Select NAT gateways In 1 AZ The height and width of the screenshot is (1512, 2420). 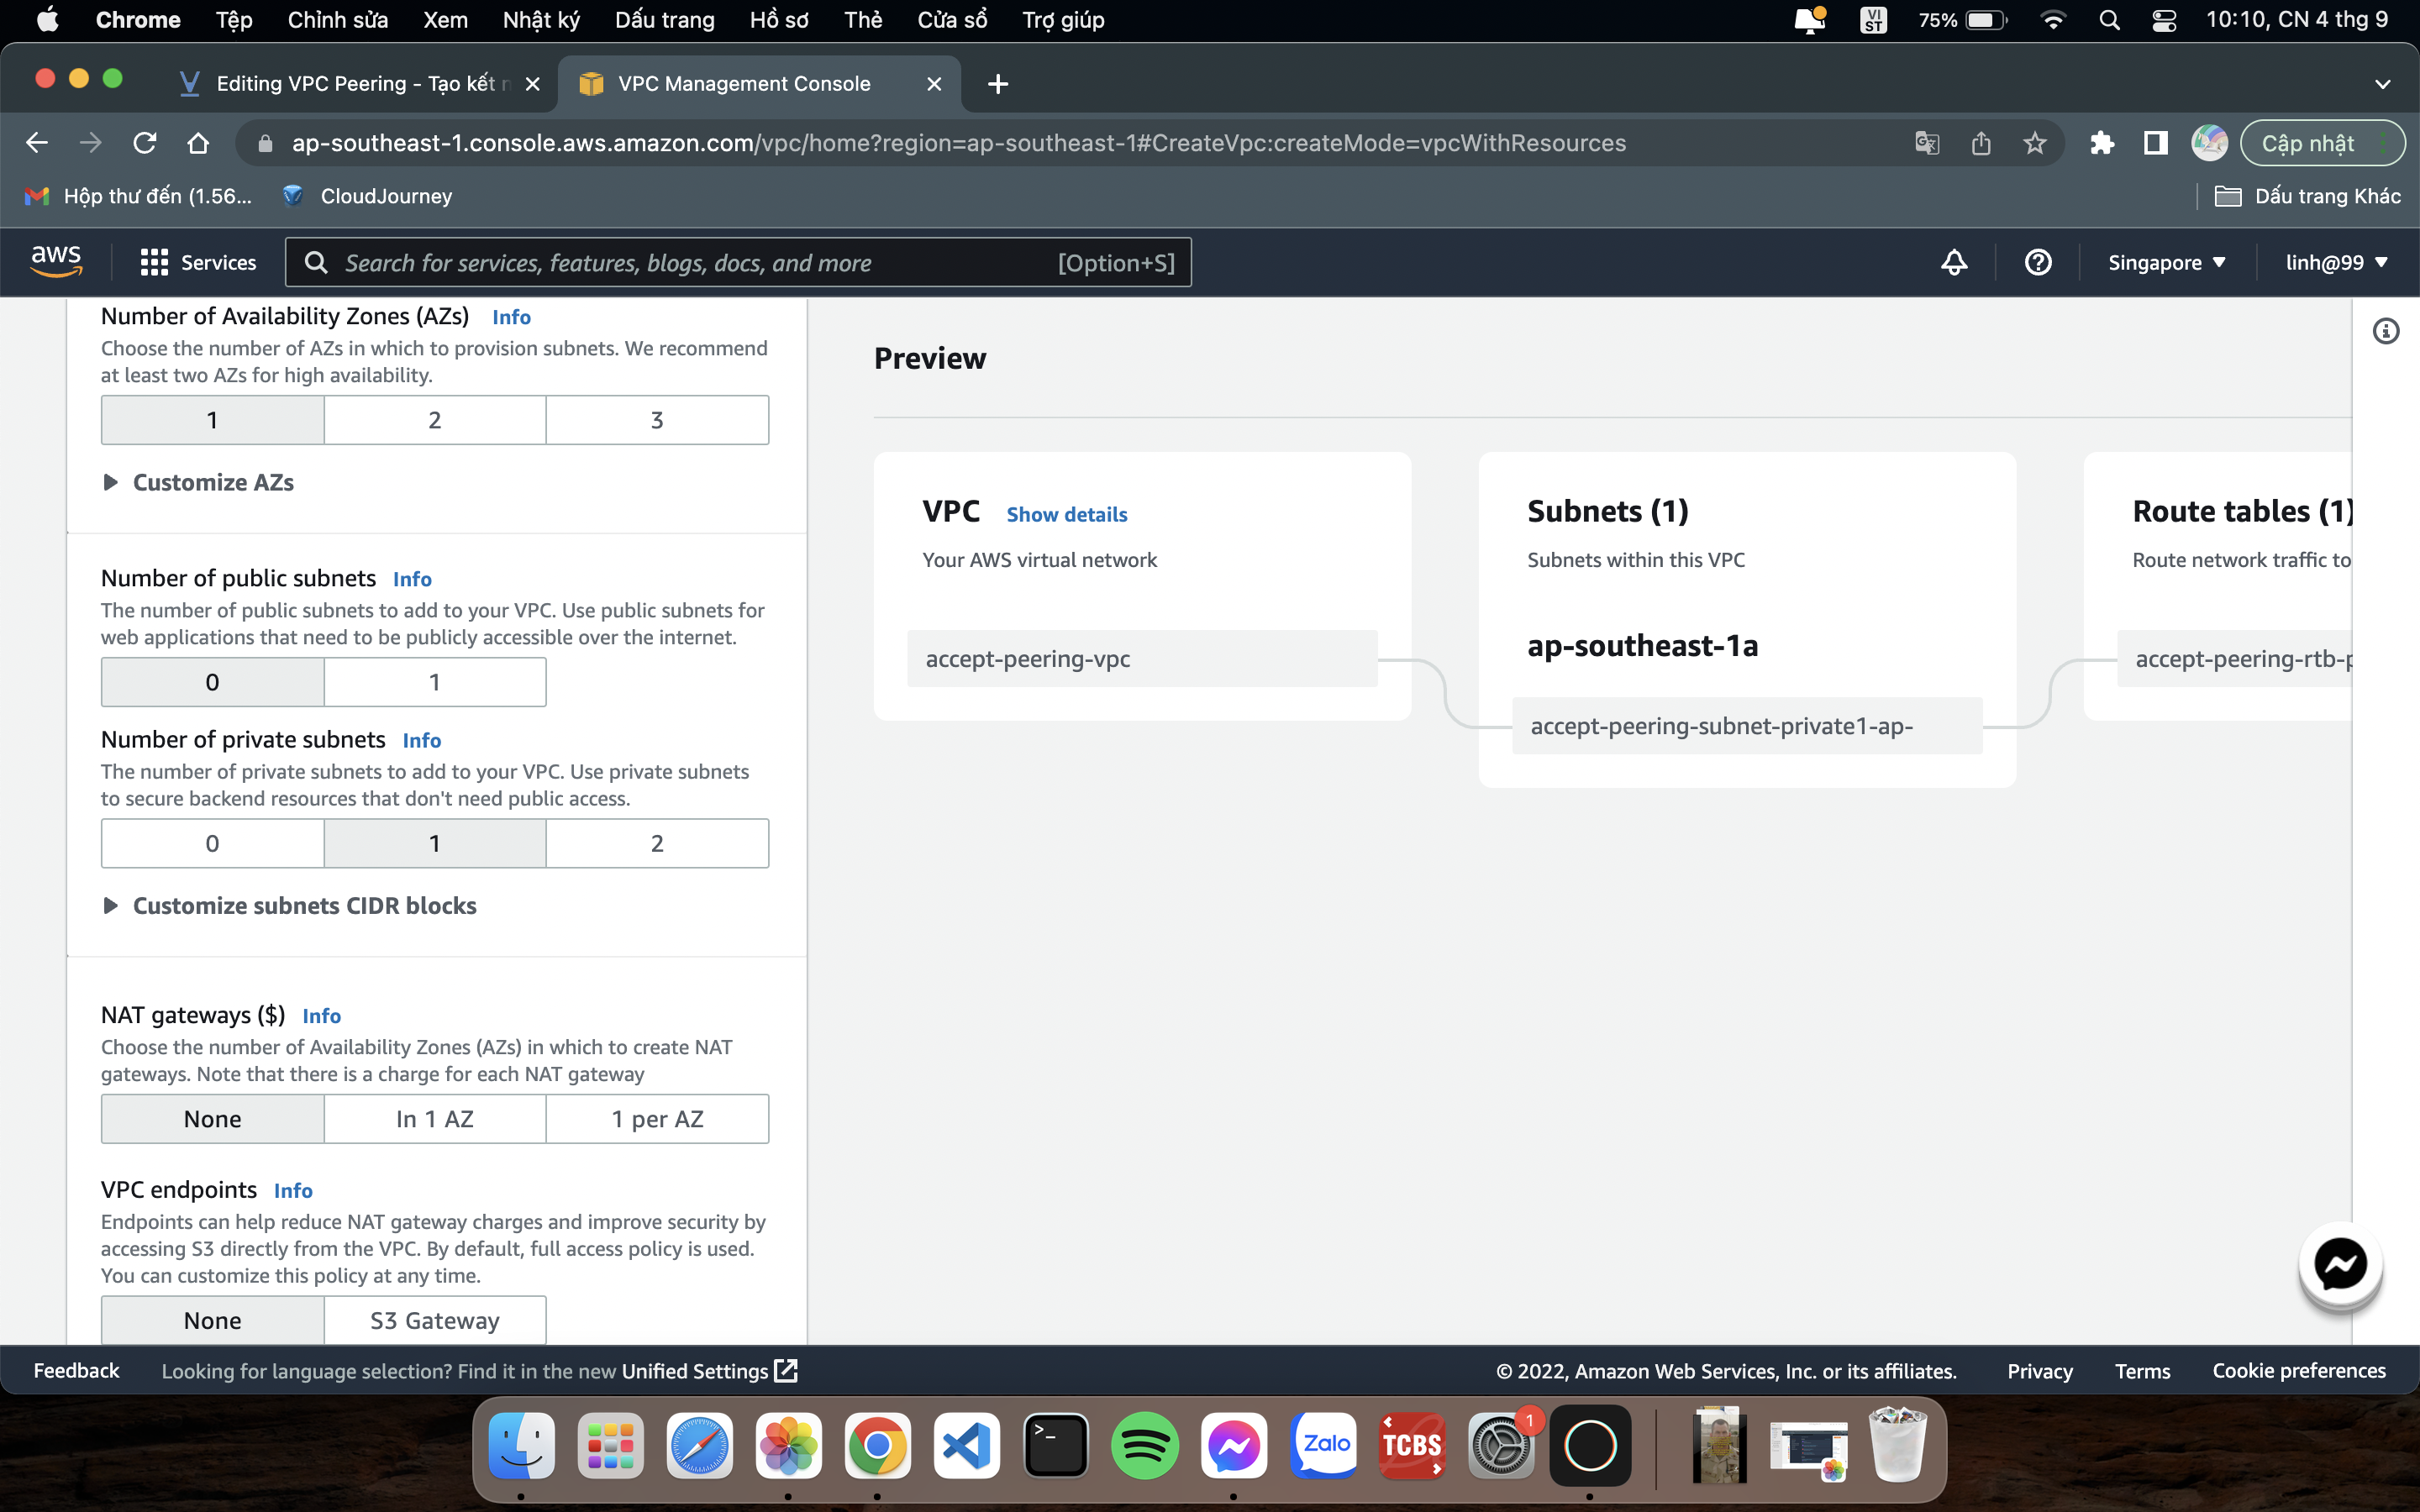pyautogui.click(x=434, y=1119)
